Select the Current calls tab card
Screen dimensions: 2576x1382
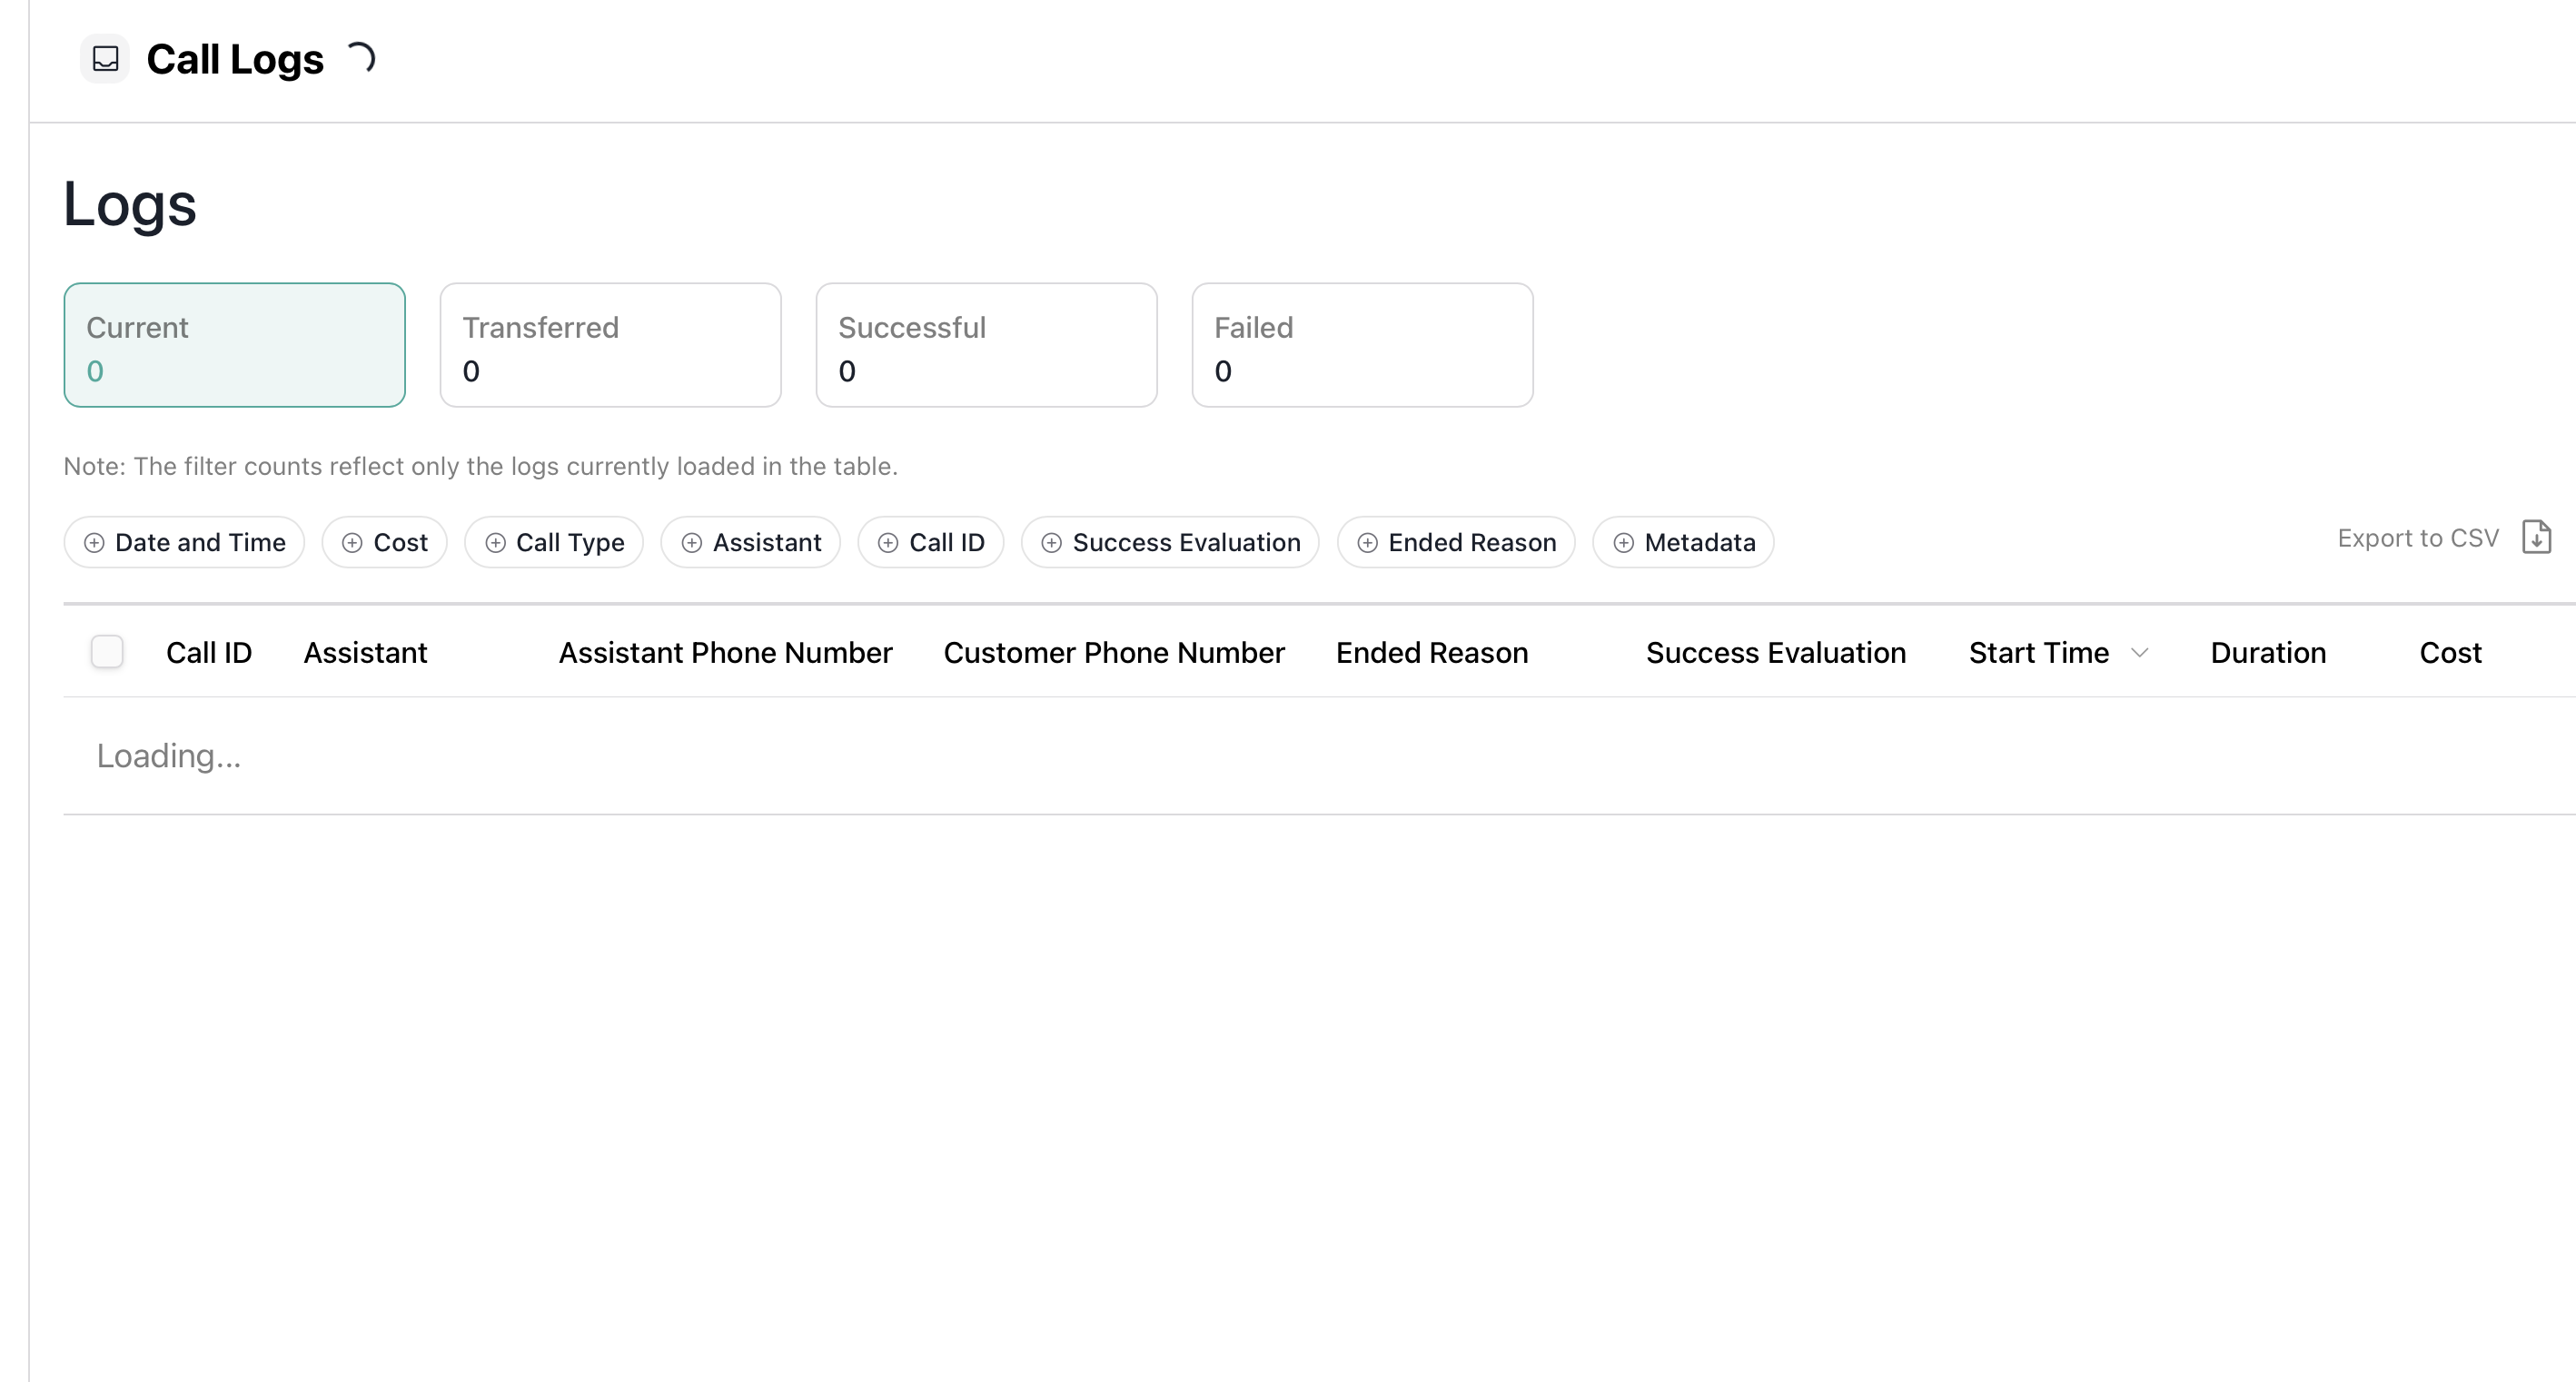(234, 345)
